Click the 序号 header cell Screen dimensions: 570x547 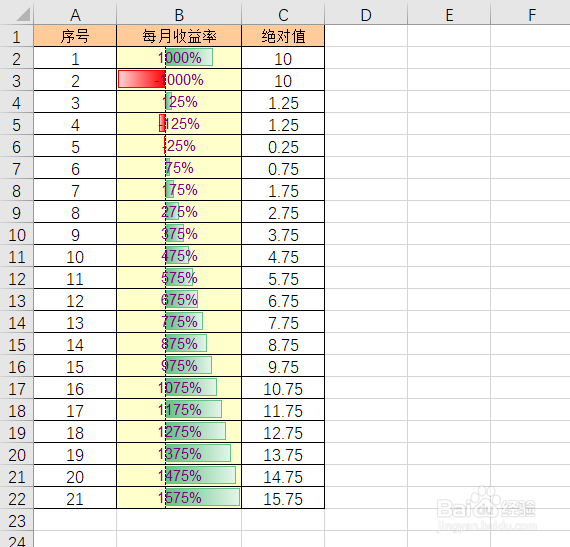click(x=75, y=36)
